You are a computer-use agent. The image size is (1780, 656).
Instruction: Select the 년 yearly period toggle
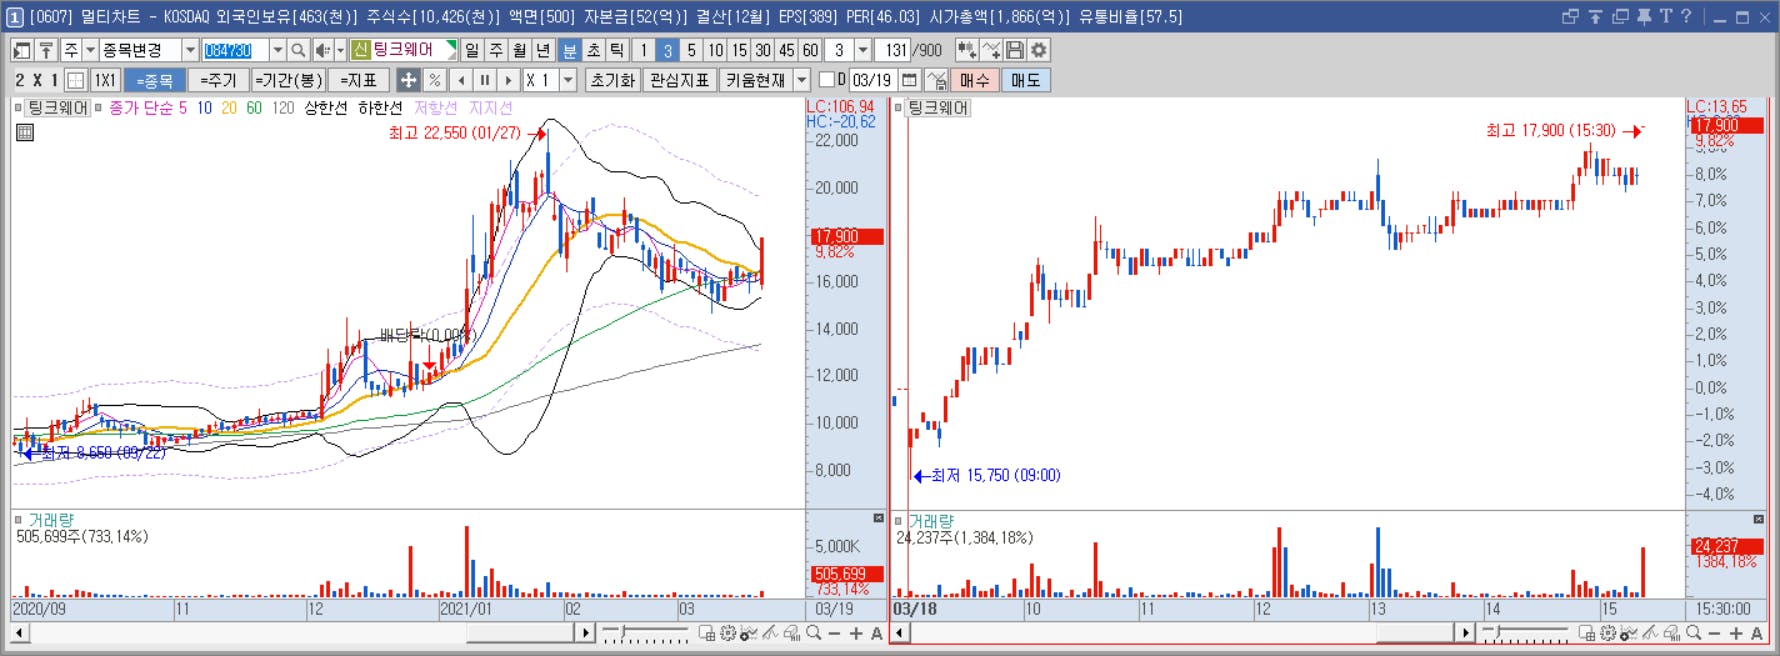click(x=544, y=50)
